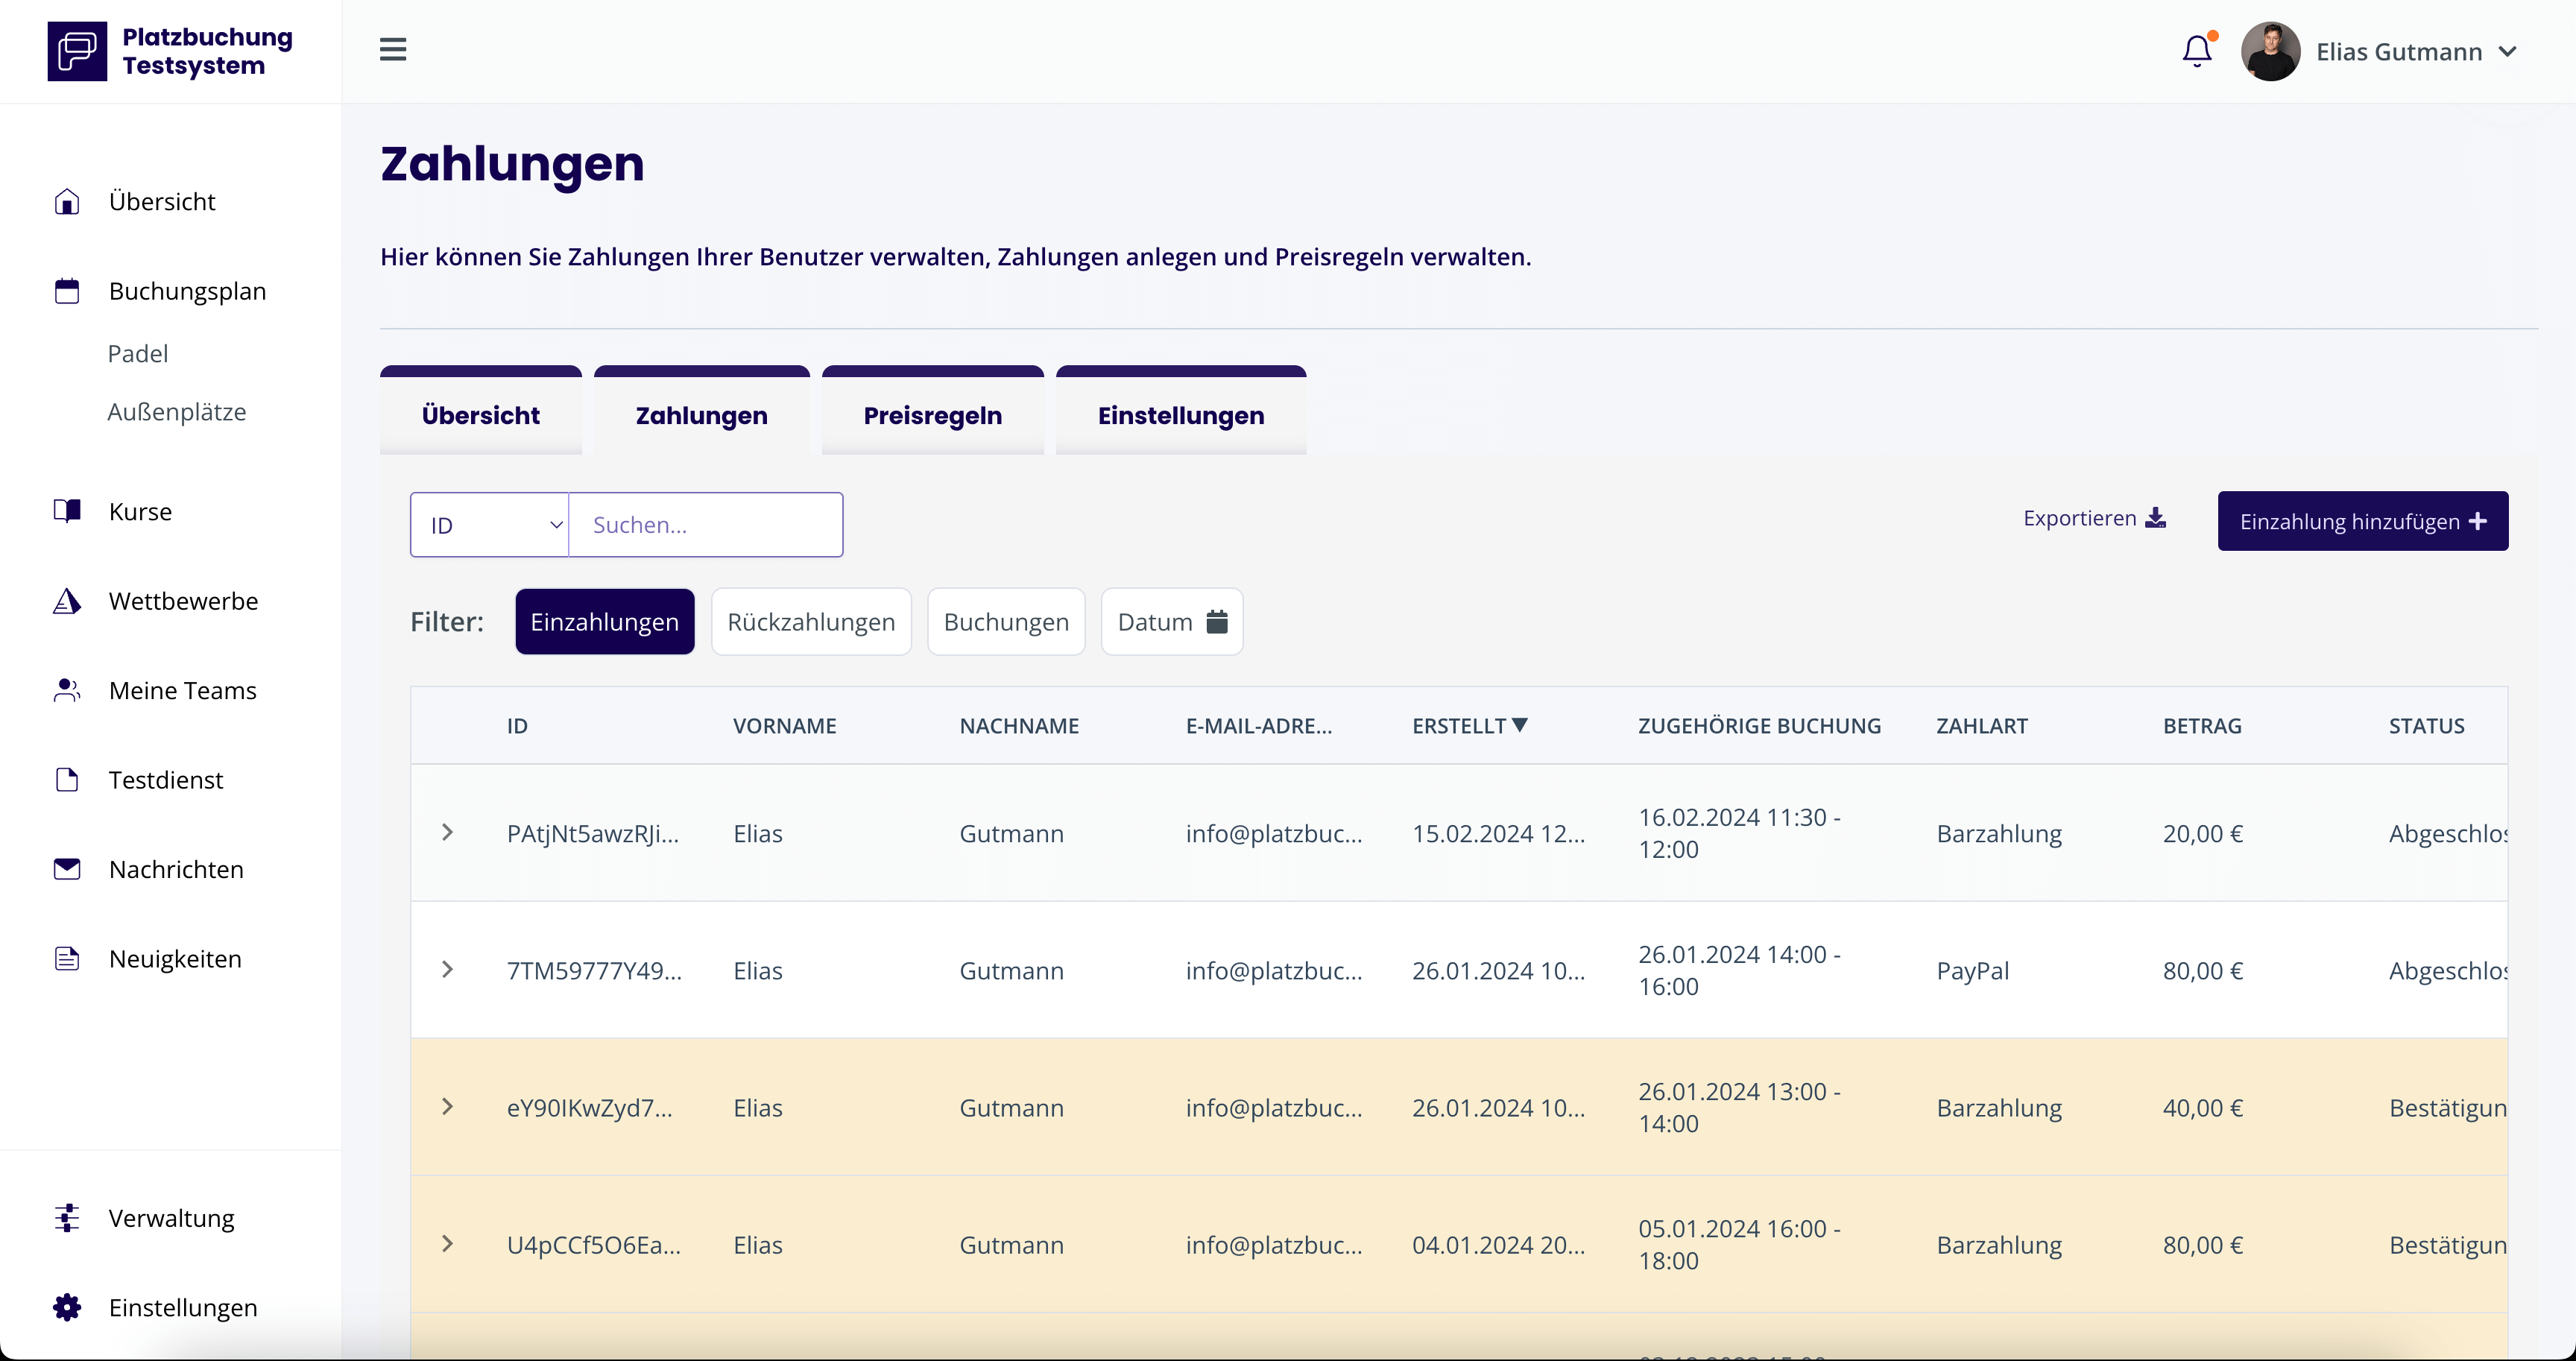Open Übersicht in the sidebar
This screenshot has width=2576, height=1361.
(x=162, y=202)
